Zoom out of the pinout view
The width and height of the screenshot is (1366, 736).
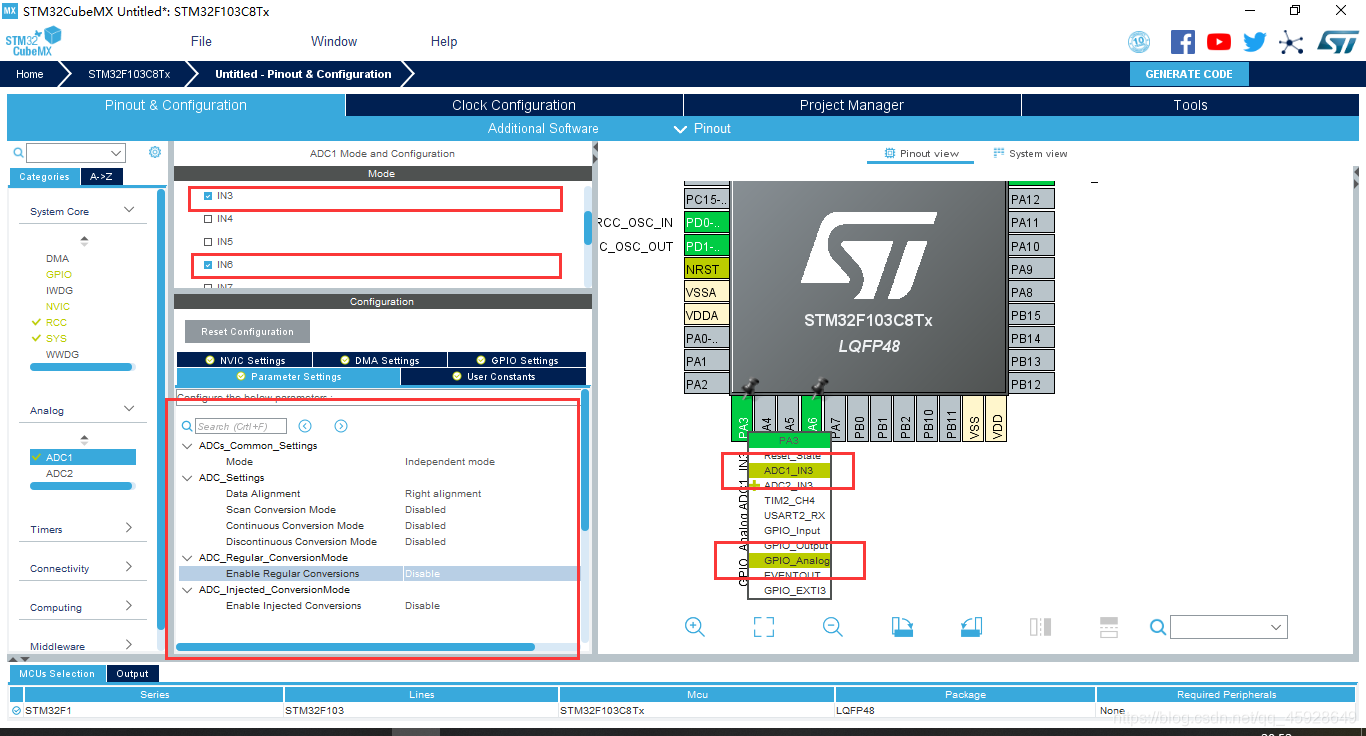[x=833, y=627]
